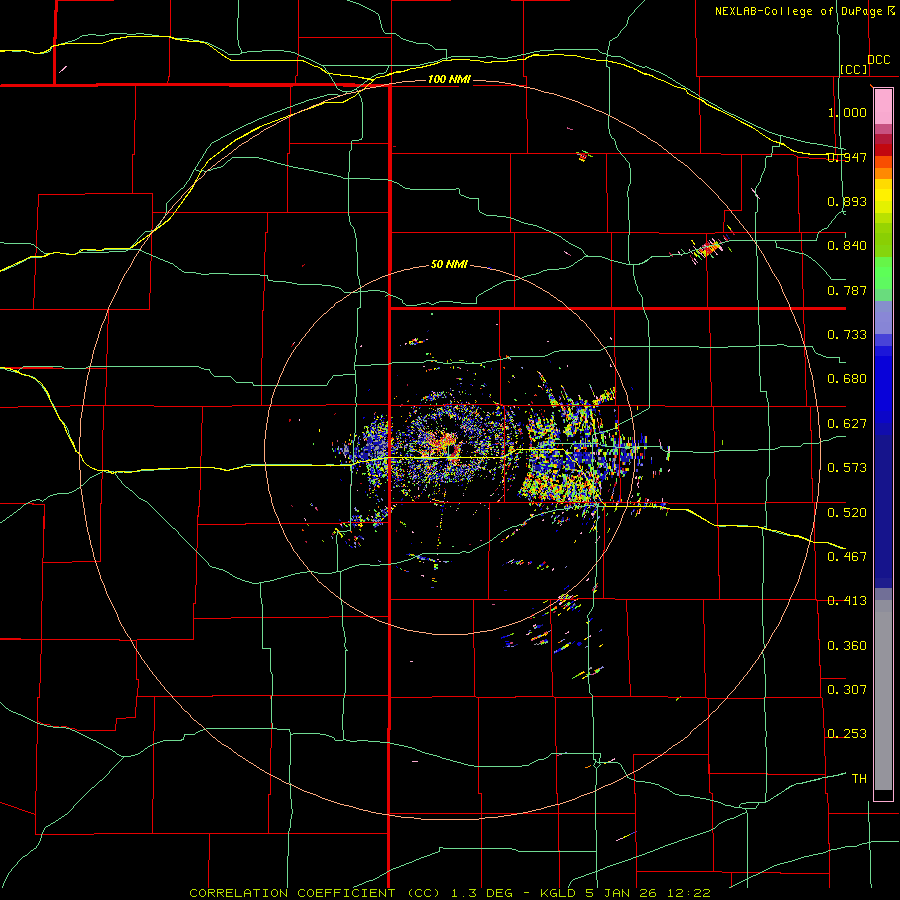Select the 1.000 value on the scale
Image resolution: width=900 pixels, height=900 pixels.
click(847, 112)
